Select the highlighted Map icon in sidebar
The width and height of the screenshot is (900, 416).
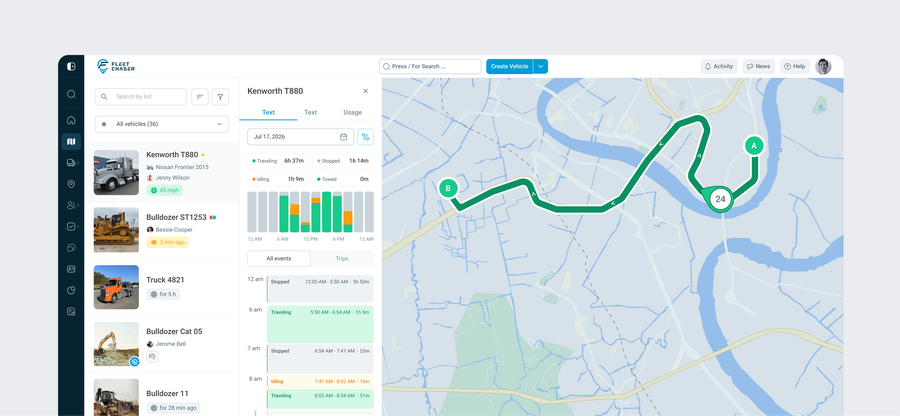tap(71, 142)
